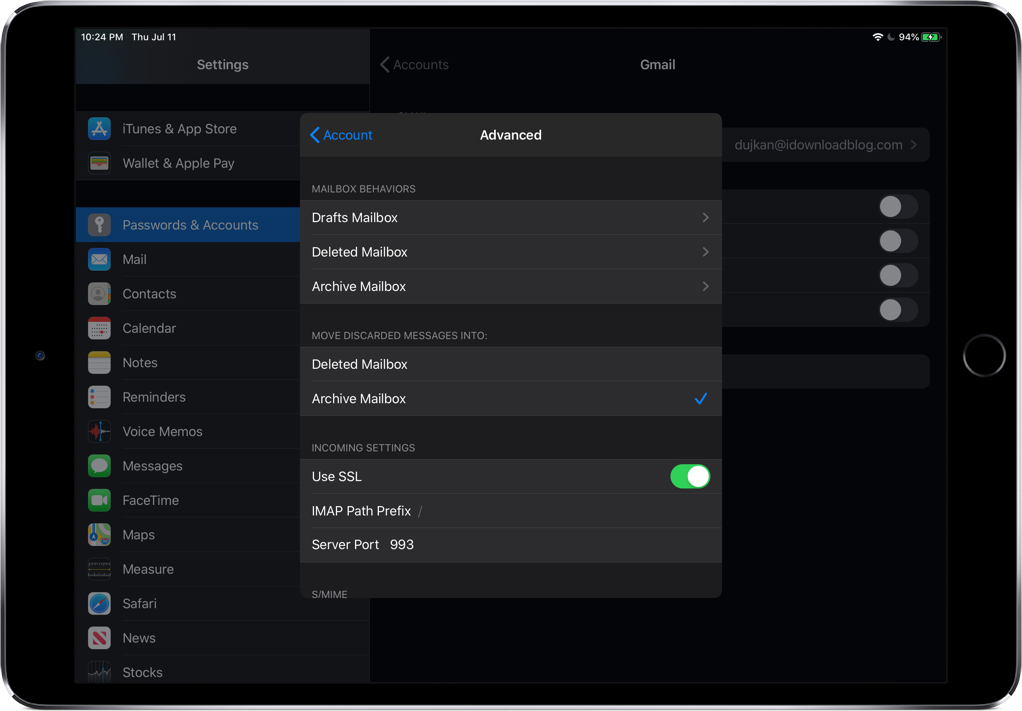1022x711 pixels.
Task: Tap the Wallet & Apple Pay icon
Action: tap(99, 163)
